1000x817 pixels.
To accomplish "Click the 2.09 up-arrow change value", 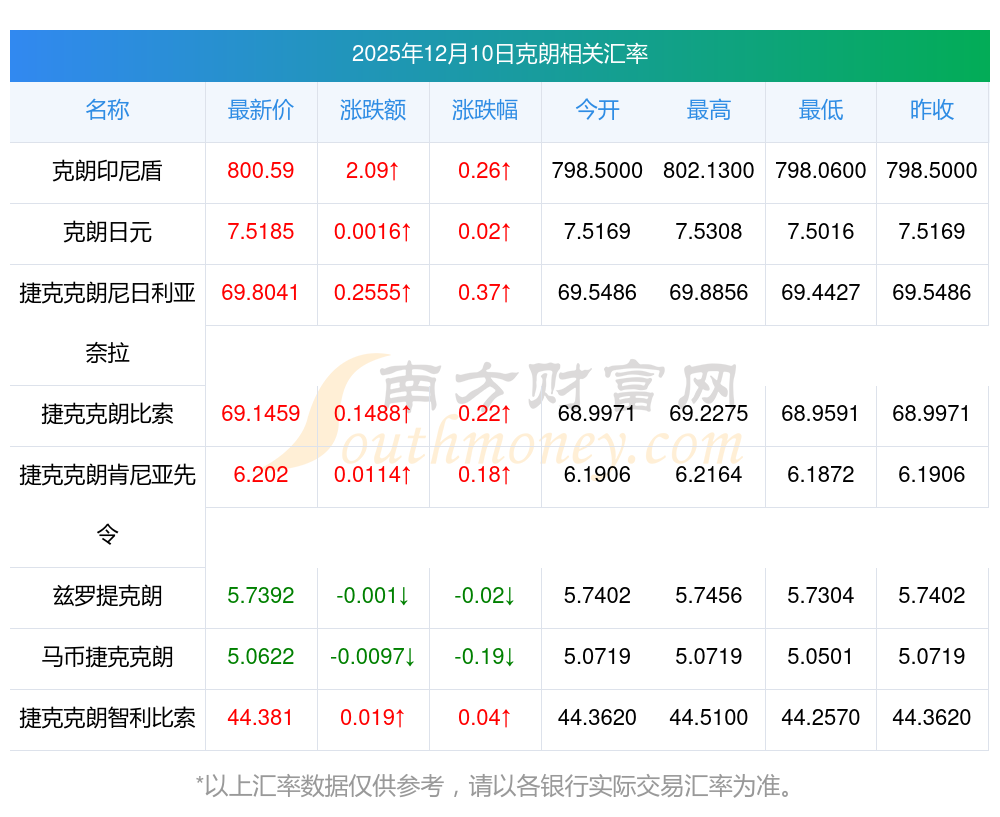I will coord(373,170).
